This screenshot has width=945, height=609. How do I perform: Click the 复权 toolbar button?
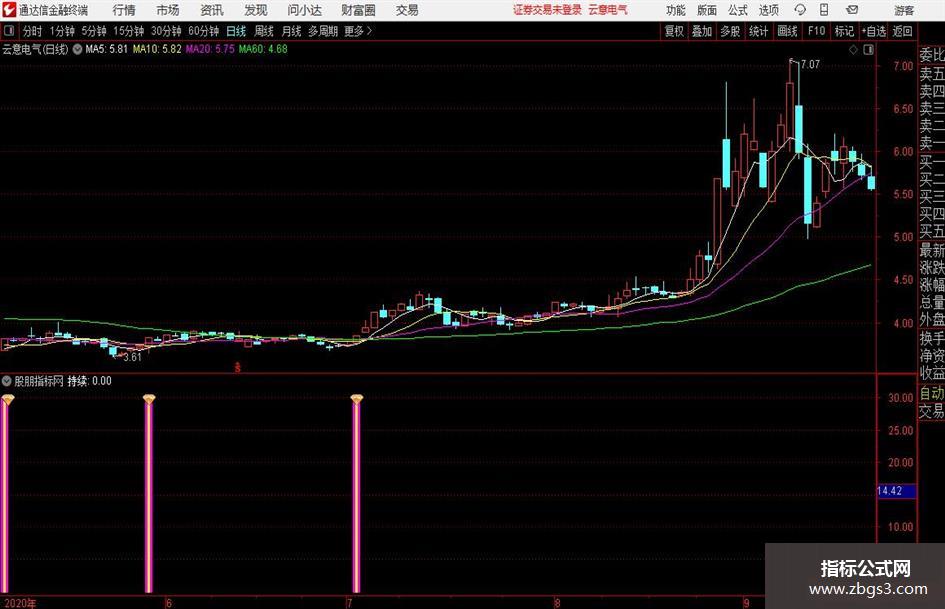[674, 31]
